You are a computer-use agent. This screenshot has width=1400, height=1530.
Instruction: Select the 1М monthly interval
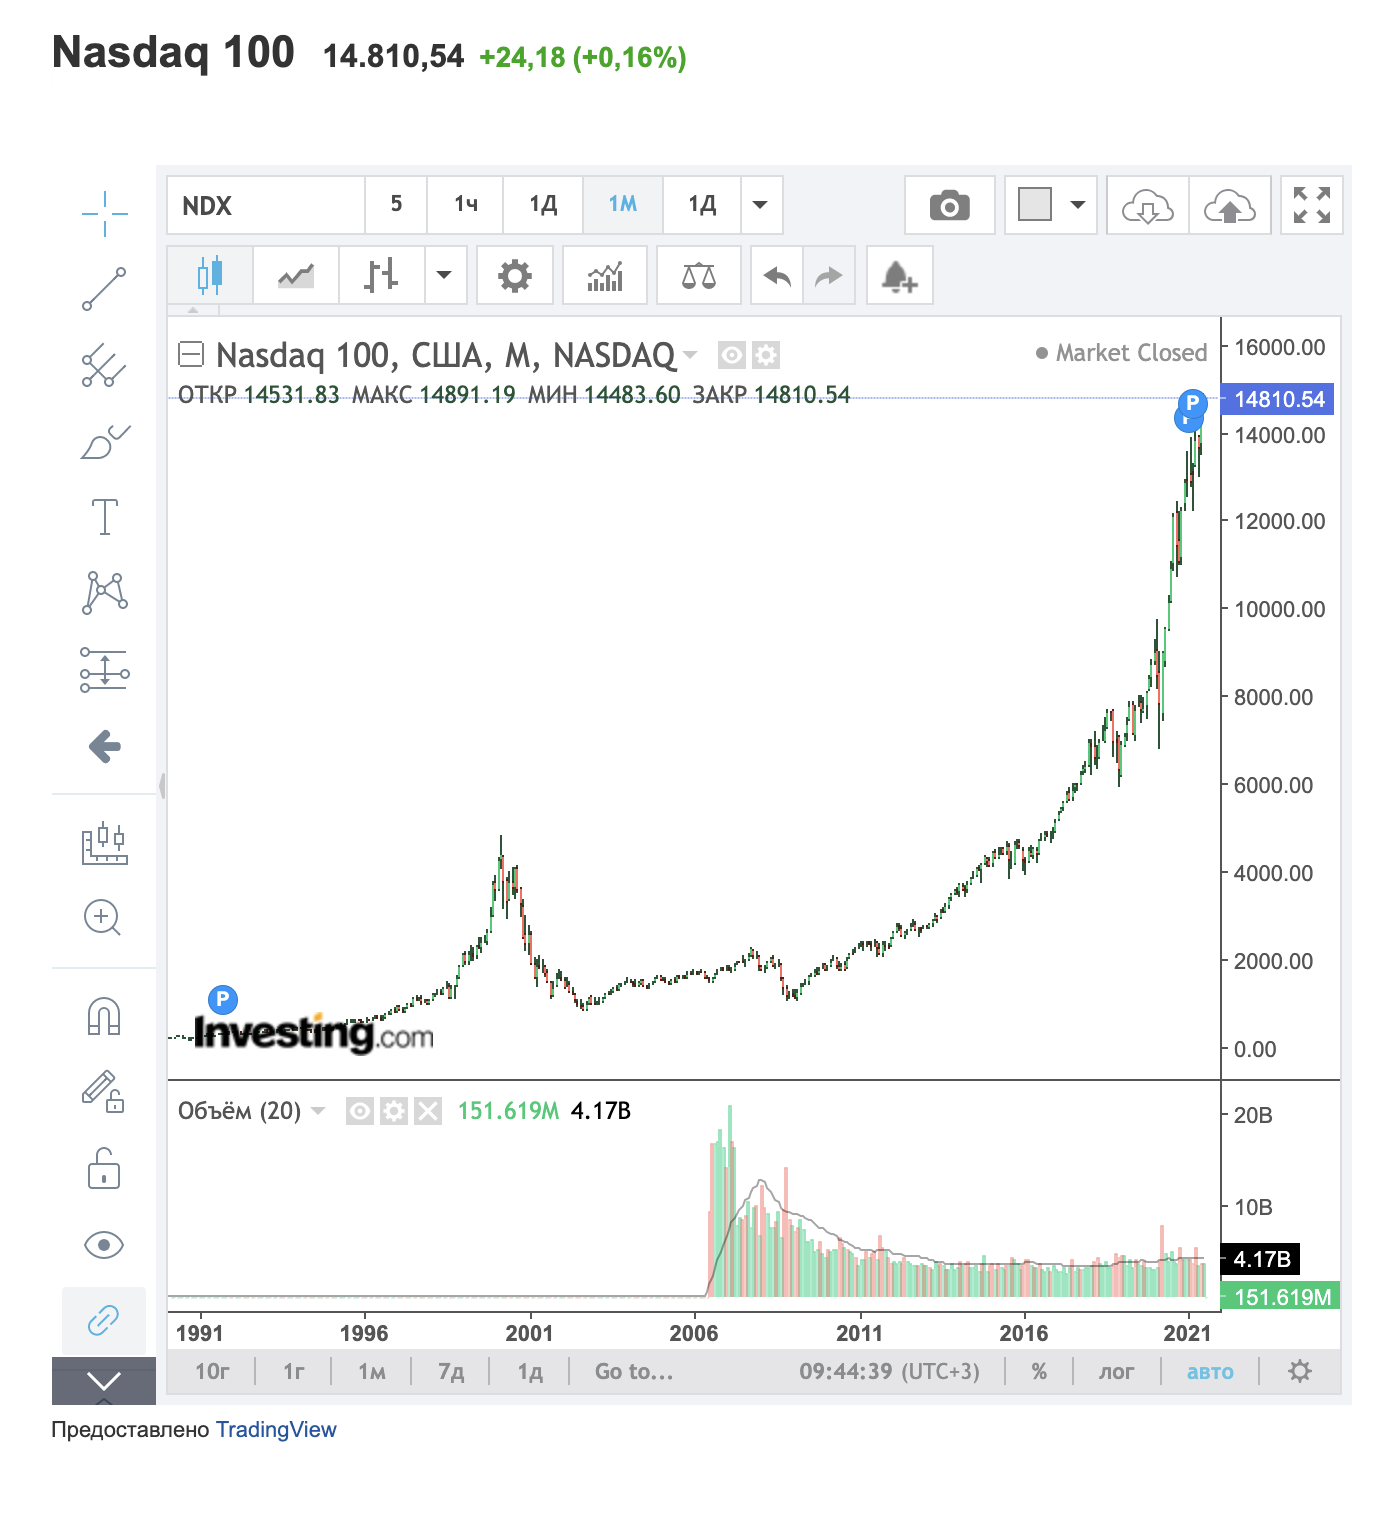(622, 205)
